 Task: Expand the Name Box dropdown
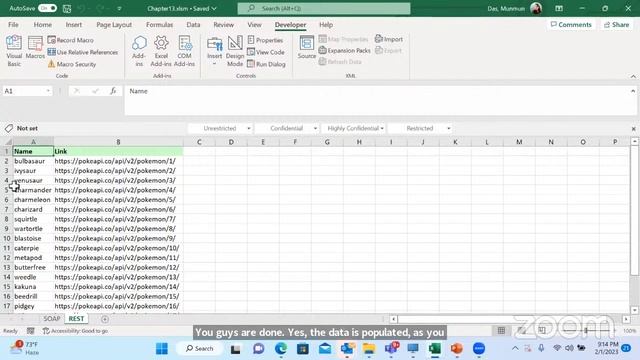click(x=48, y=91)
